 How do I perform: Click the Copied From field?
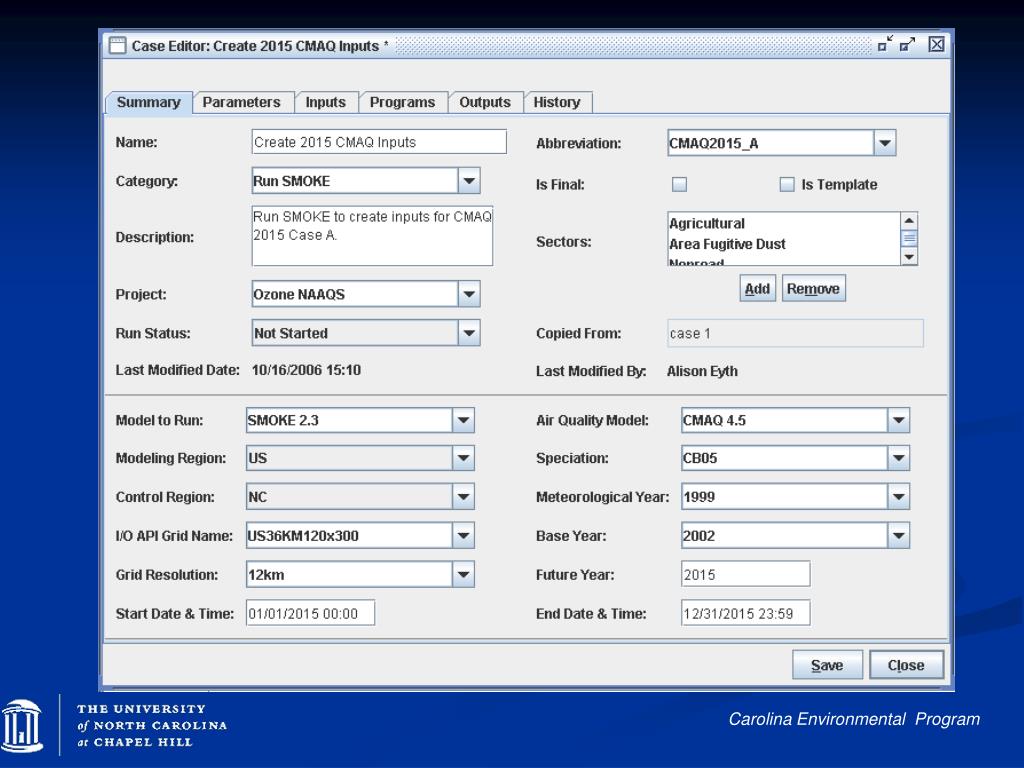coord(795,333)
